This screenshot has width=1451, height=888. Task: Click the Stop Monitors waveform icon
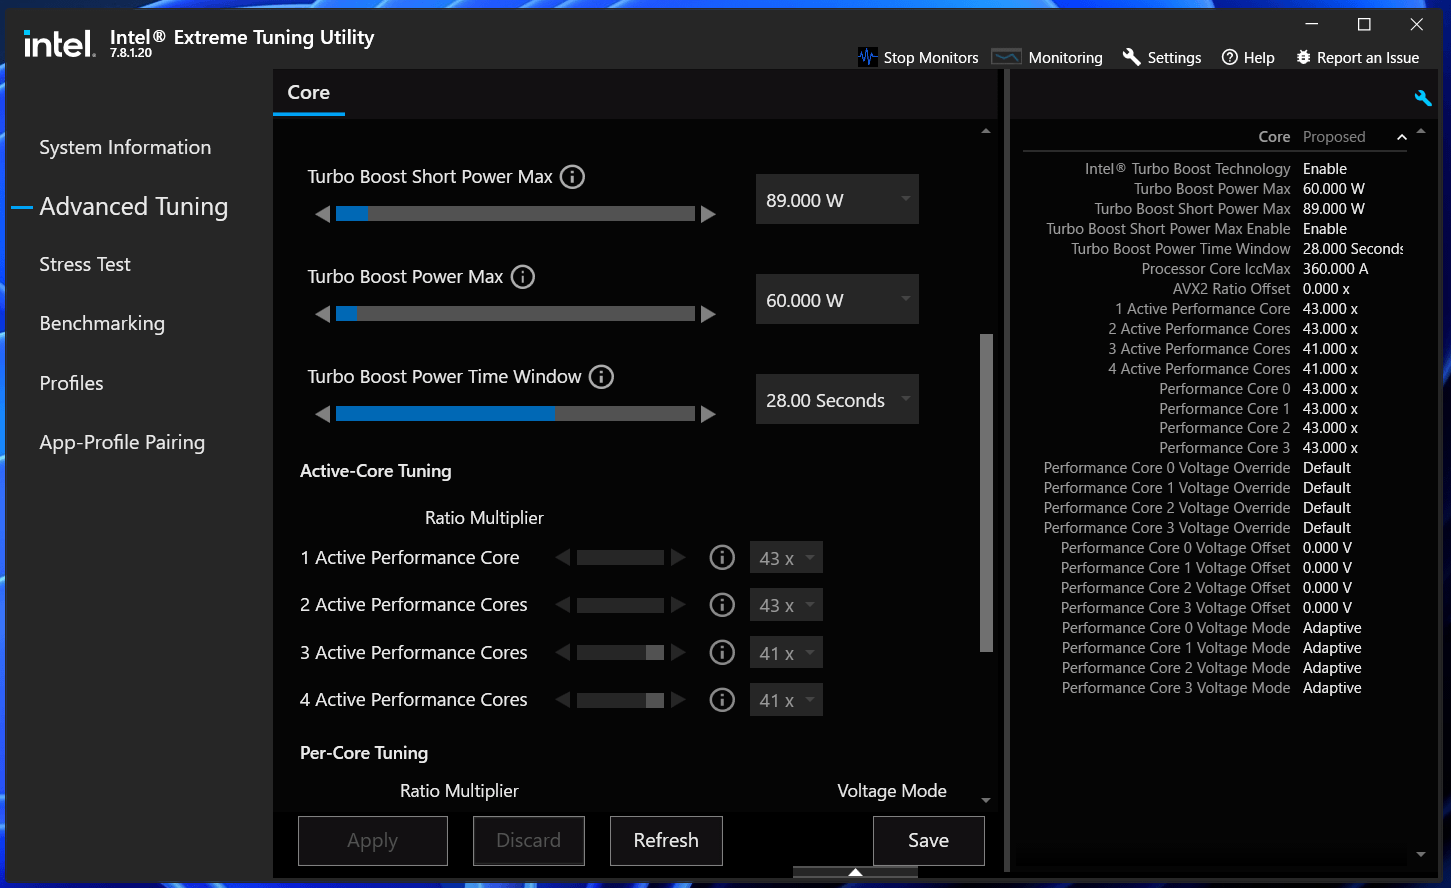(x=867, y=57)
